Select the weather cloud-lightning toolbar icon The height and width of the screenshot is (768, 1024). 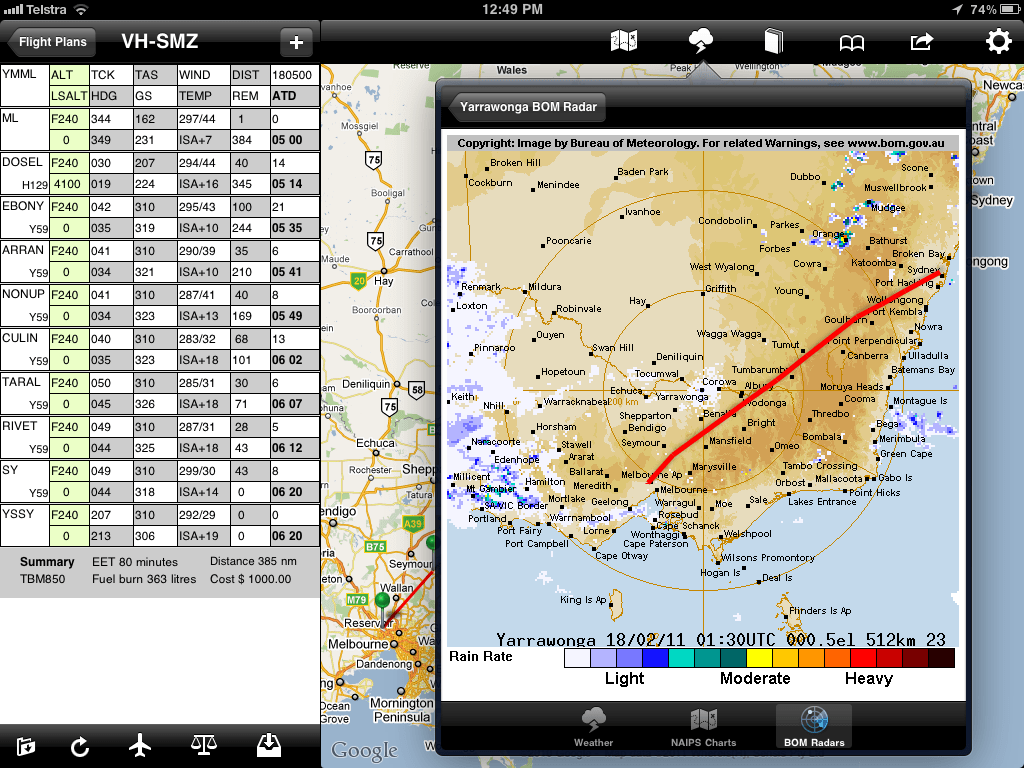pos(700,41)
